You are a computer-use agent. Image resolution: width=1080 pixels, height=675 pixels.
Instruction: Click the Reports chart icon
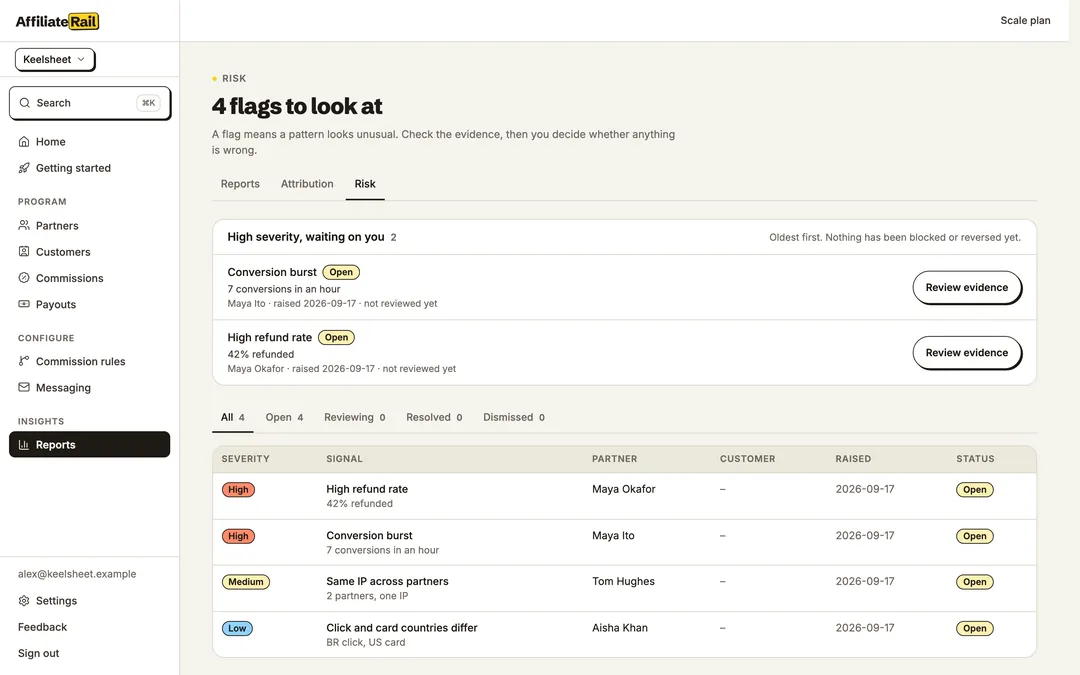click(x=24, y=445)
